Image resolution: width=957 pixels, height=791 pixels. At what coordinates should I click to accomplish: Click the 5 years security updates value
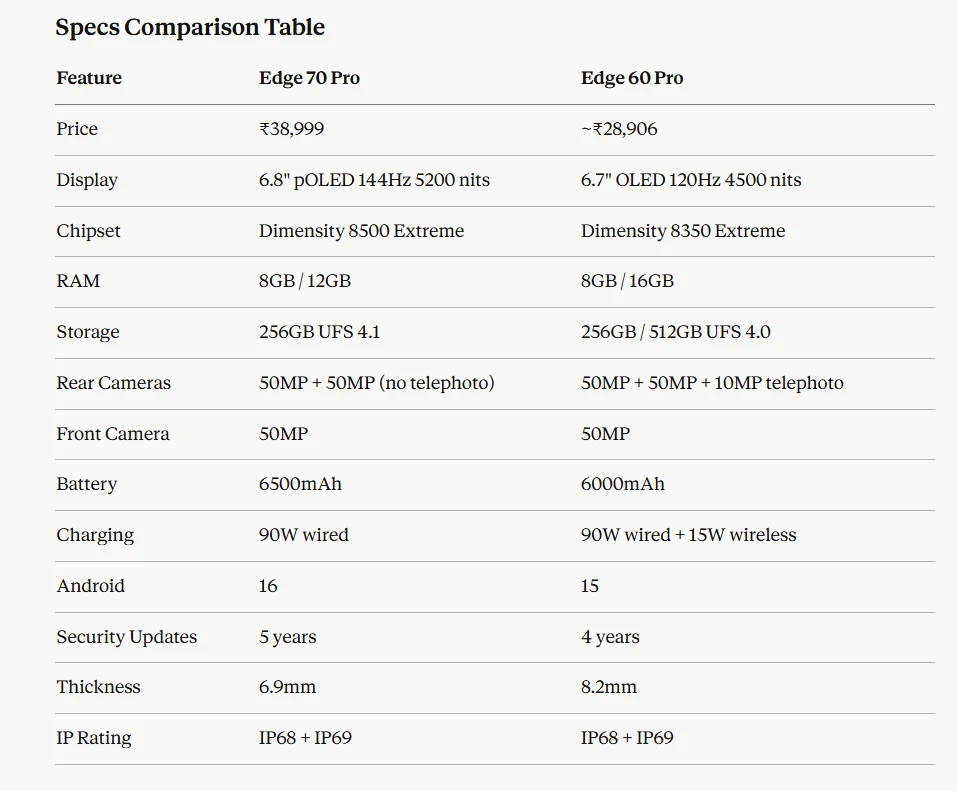click(287, 637)
